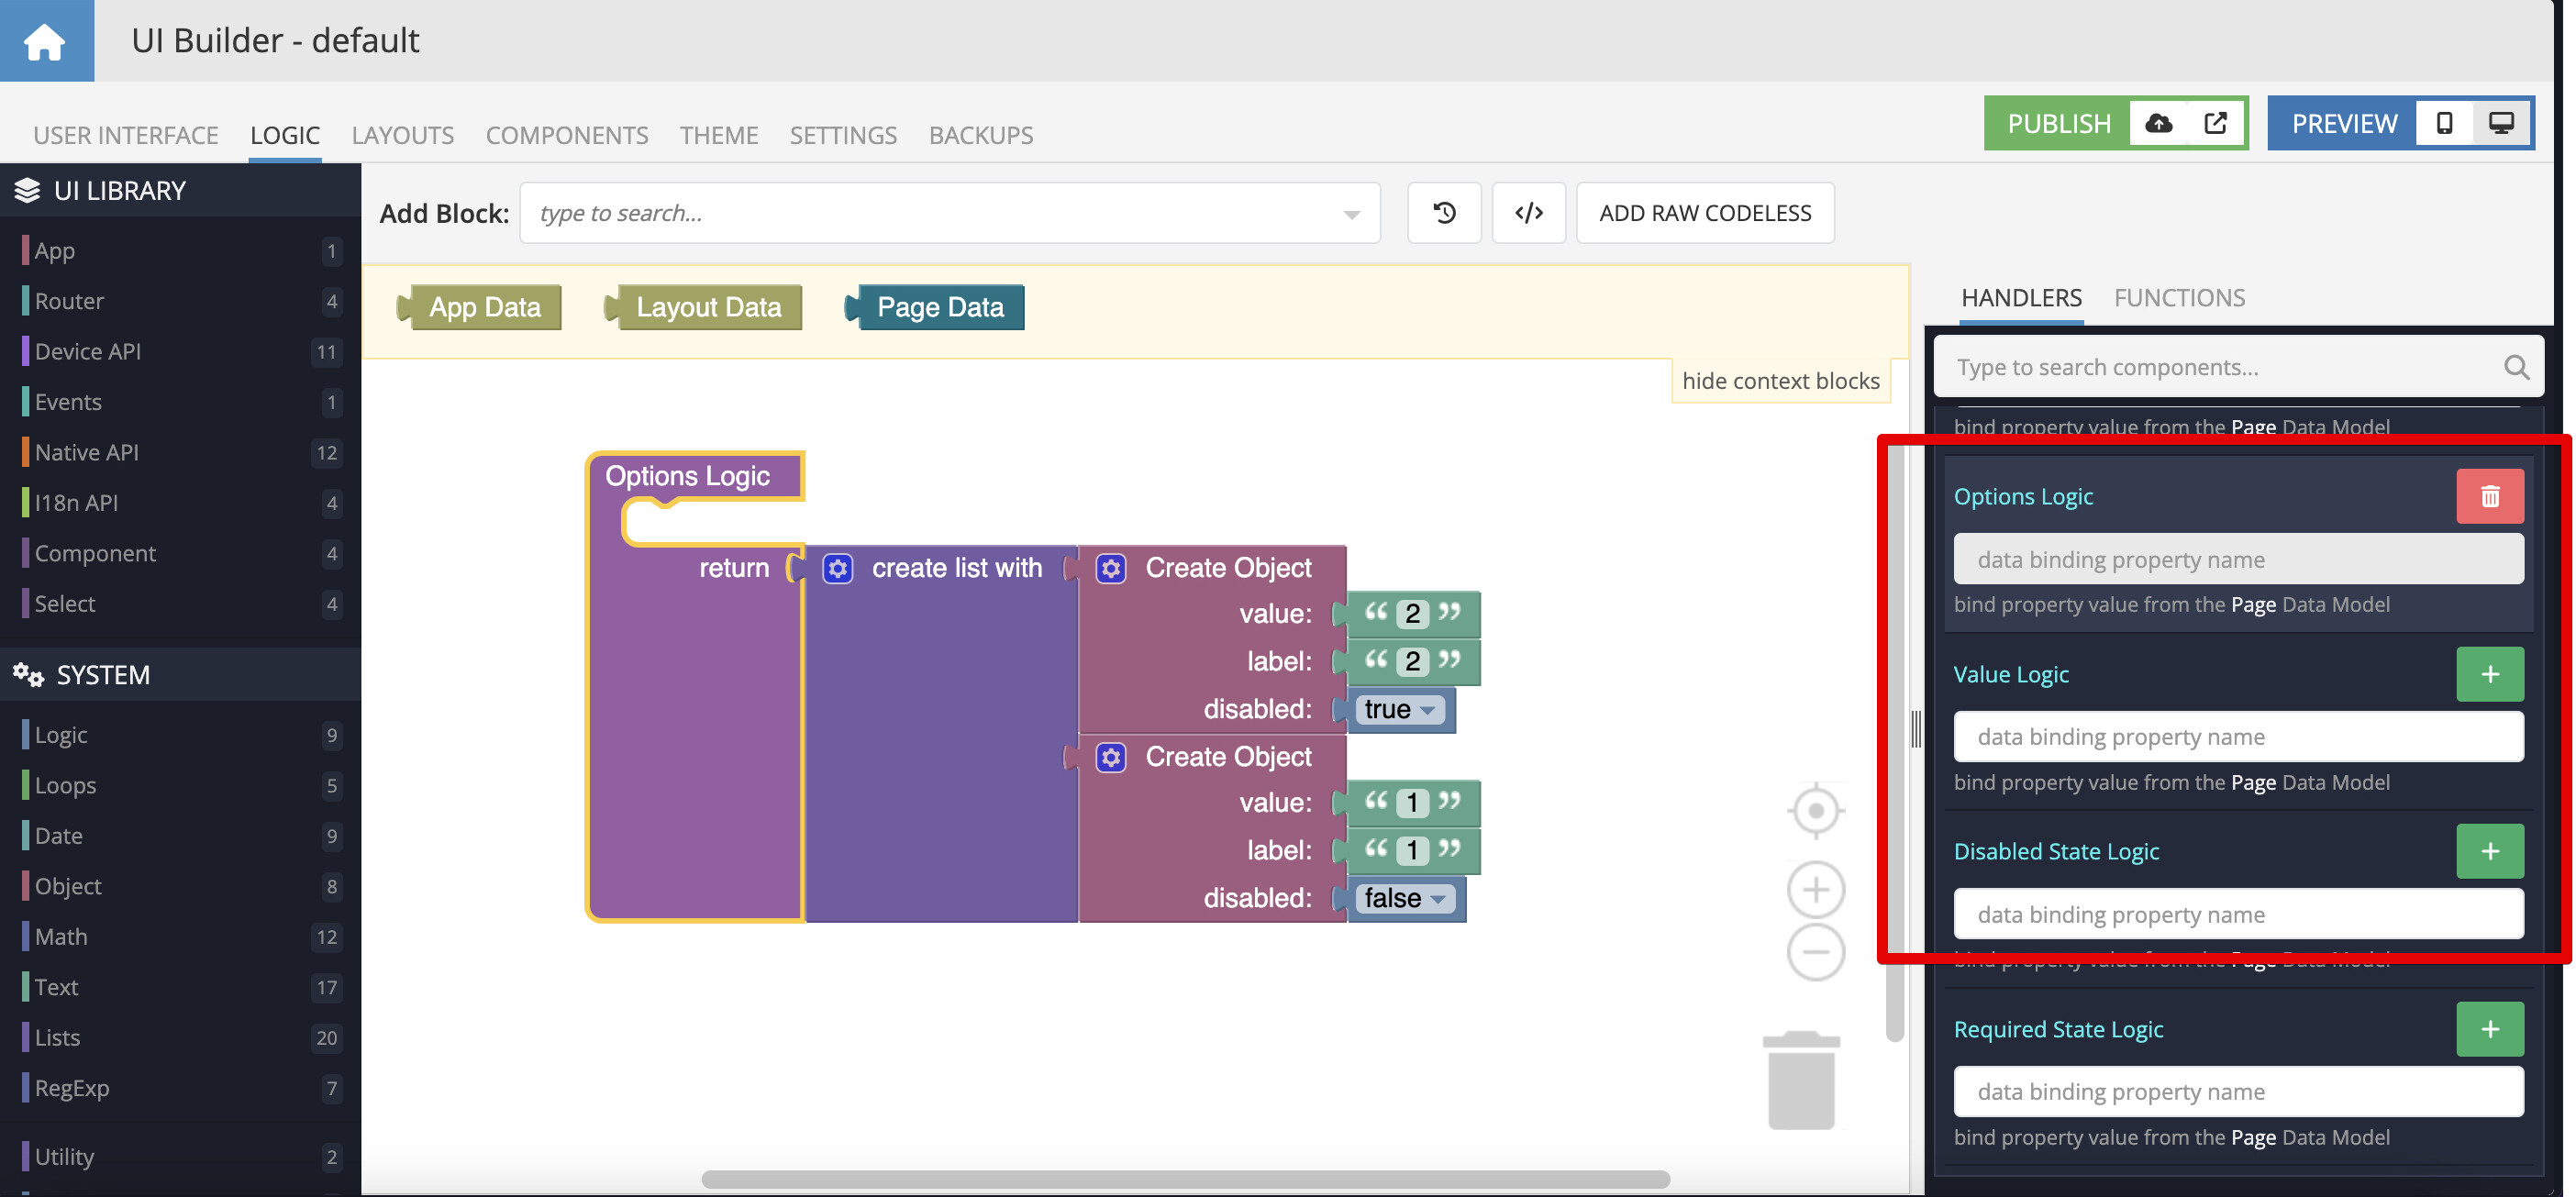The image size is (2576, 1197).
Task: Delete the Options Logic handler via trash icon
Action: (x=2490, y=495)
